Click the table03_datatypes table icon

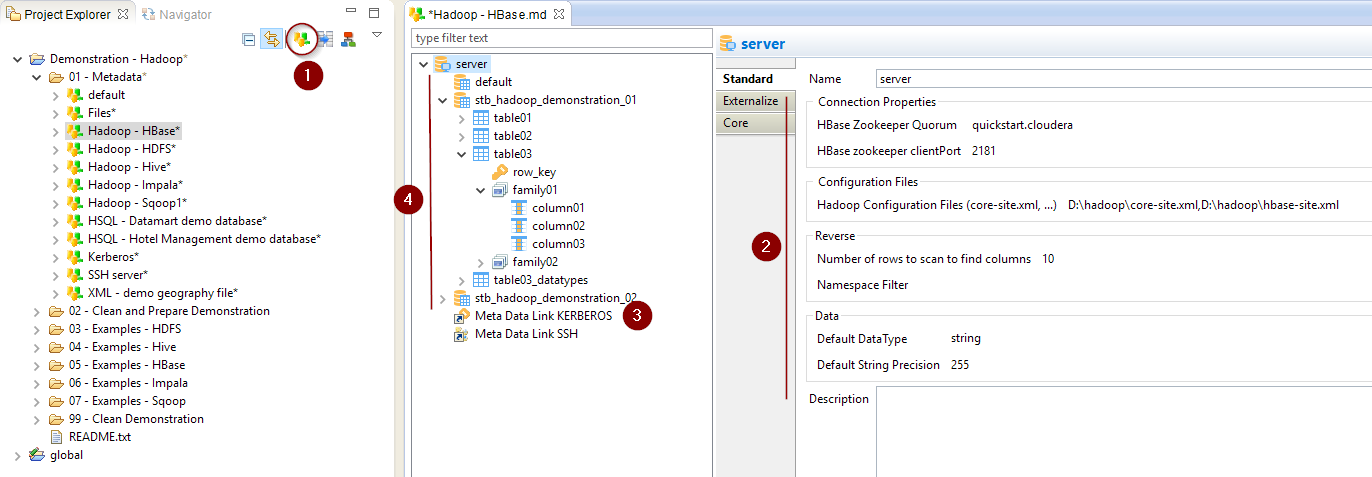pyautogui.click(x=481, y=280)
